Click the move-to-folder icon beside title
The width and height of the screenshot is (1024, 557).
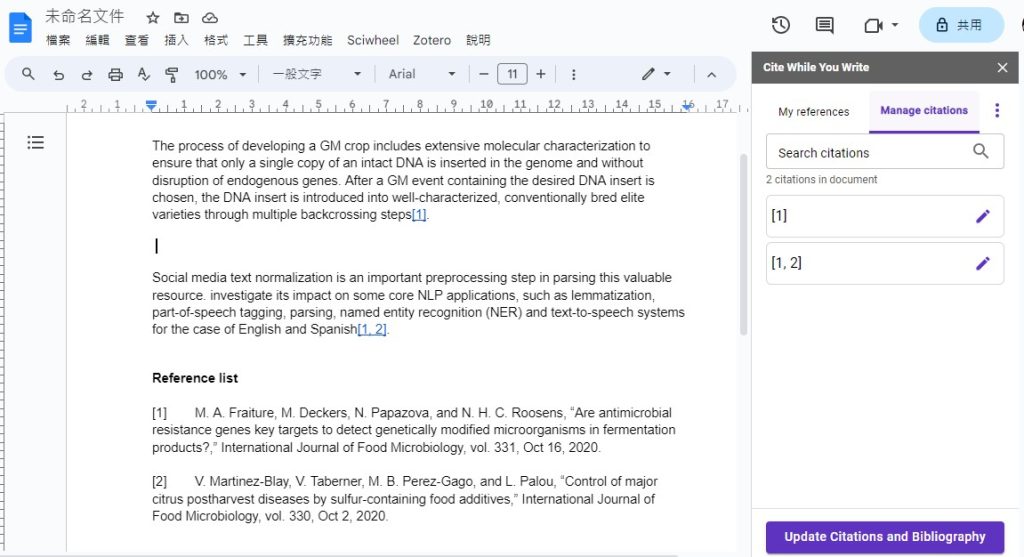click(182, 18)
